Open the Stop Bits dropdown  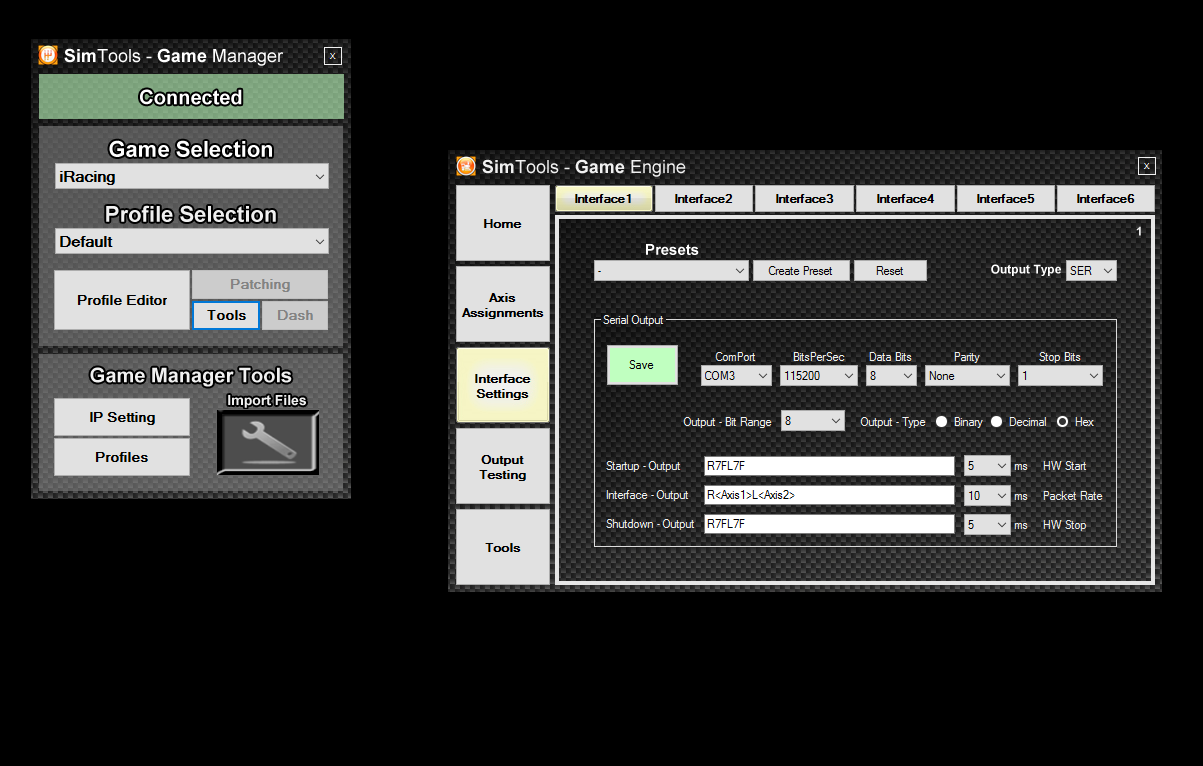tap(1060, 376)
